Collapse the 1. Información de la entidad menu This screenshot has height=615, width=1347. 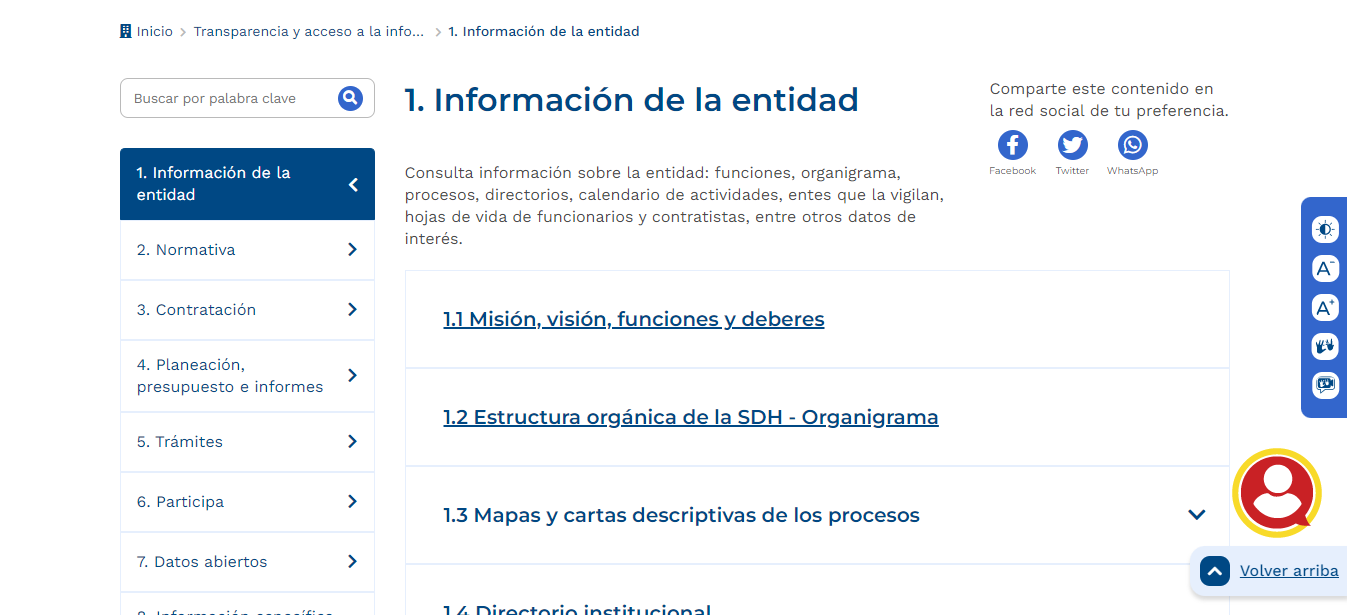[352, 184]
